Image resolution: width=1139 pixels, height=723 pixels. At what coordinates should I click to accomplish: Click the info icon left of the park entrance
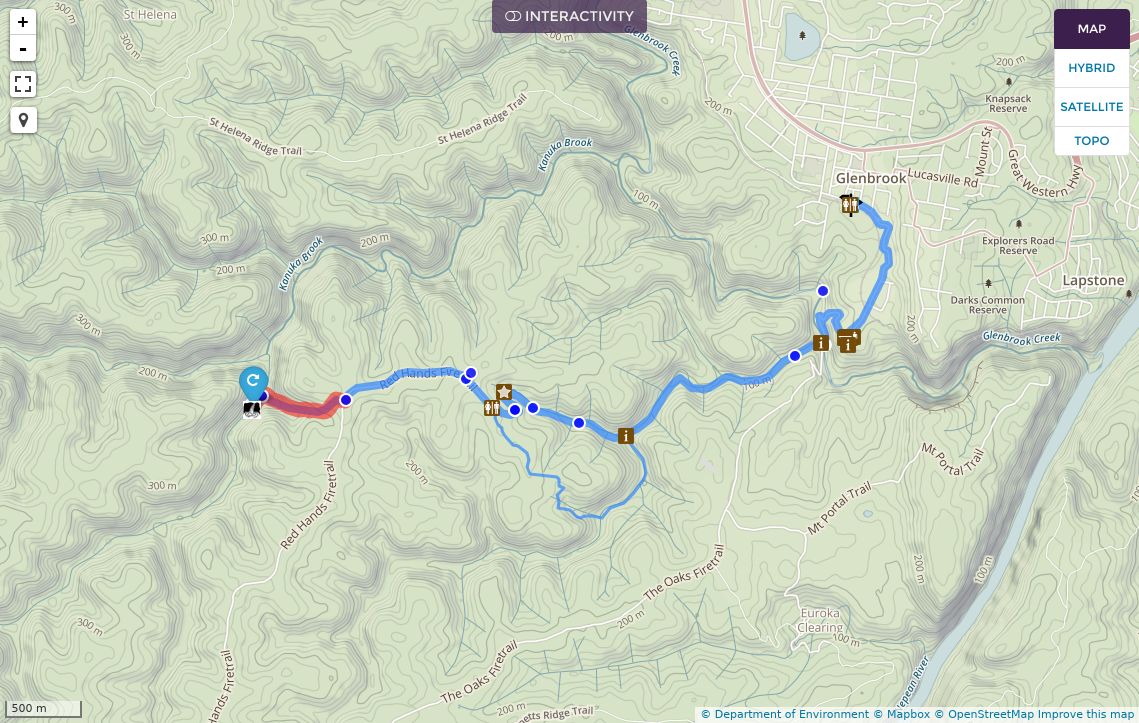point(821,343)
